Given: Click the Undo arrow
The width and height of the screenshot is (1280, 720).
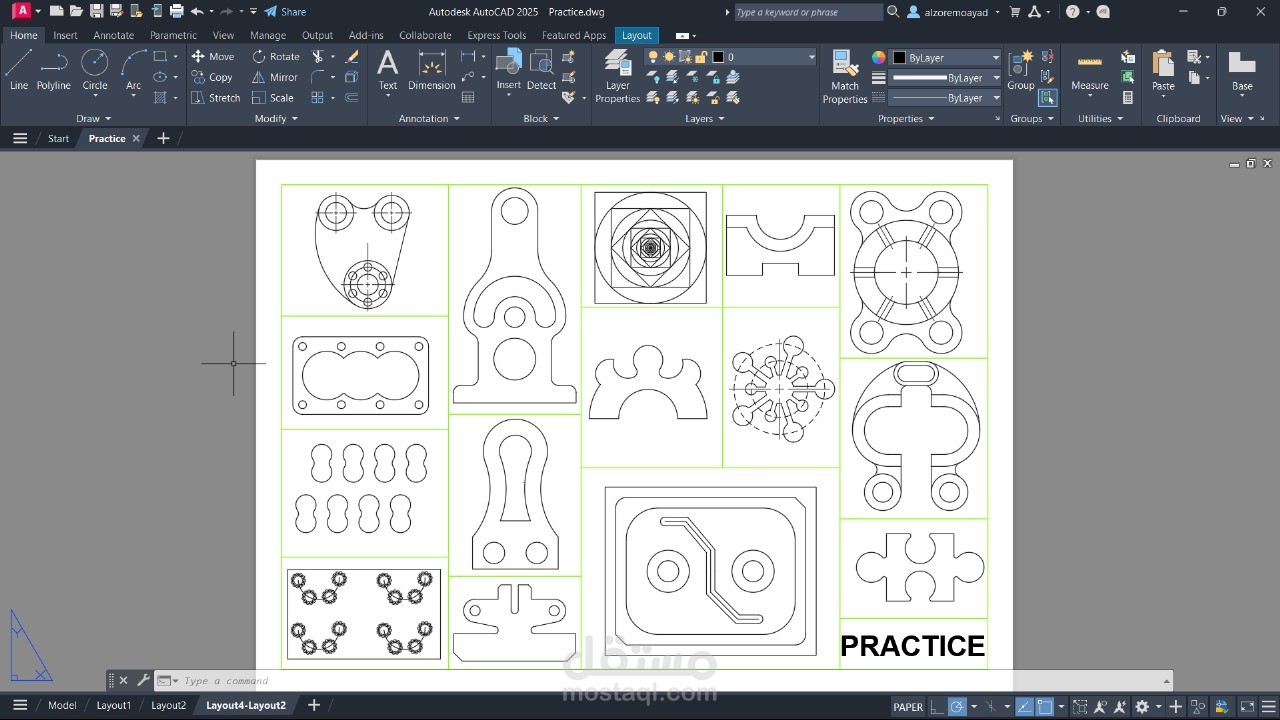Looking at the screenshot, I should pyautogui.click(x=197, y=11).
